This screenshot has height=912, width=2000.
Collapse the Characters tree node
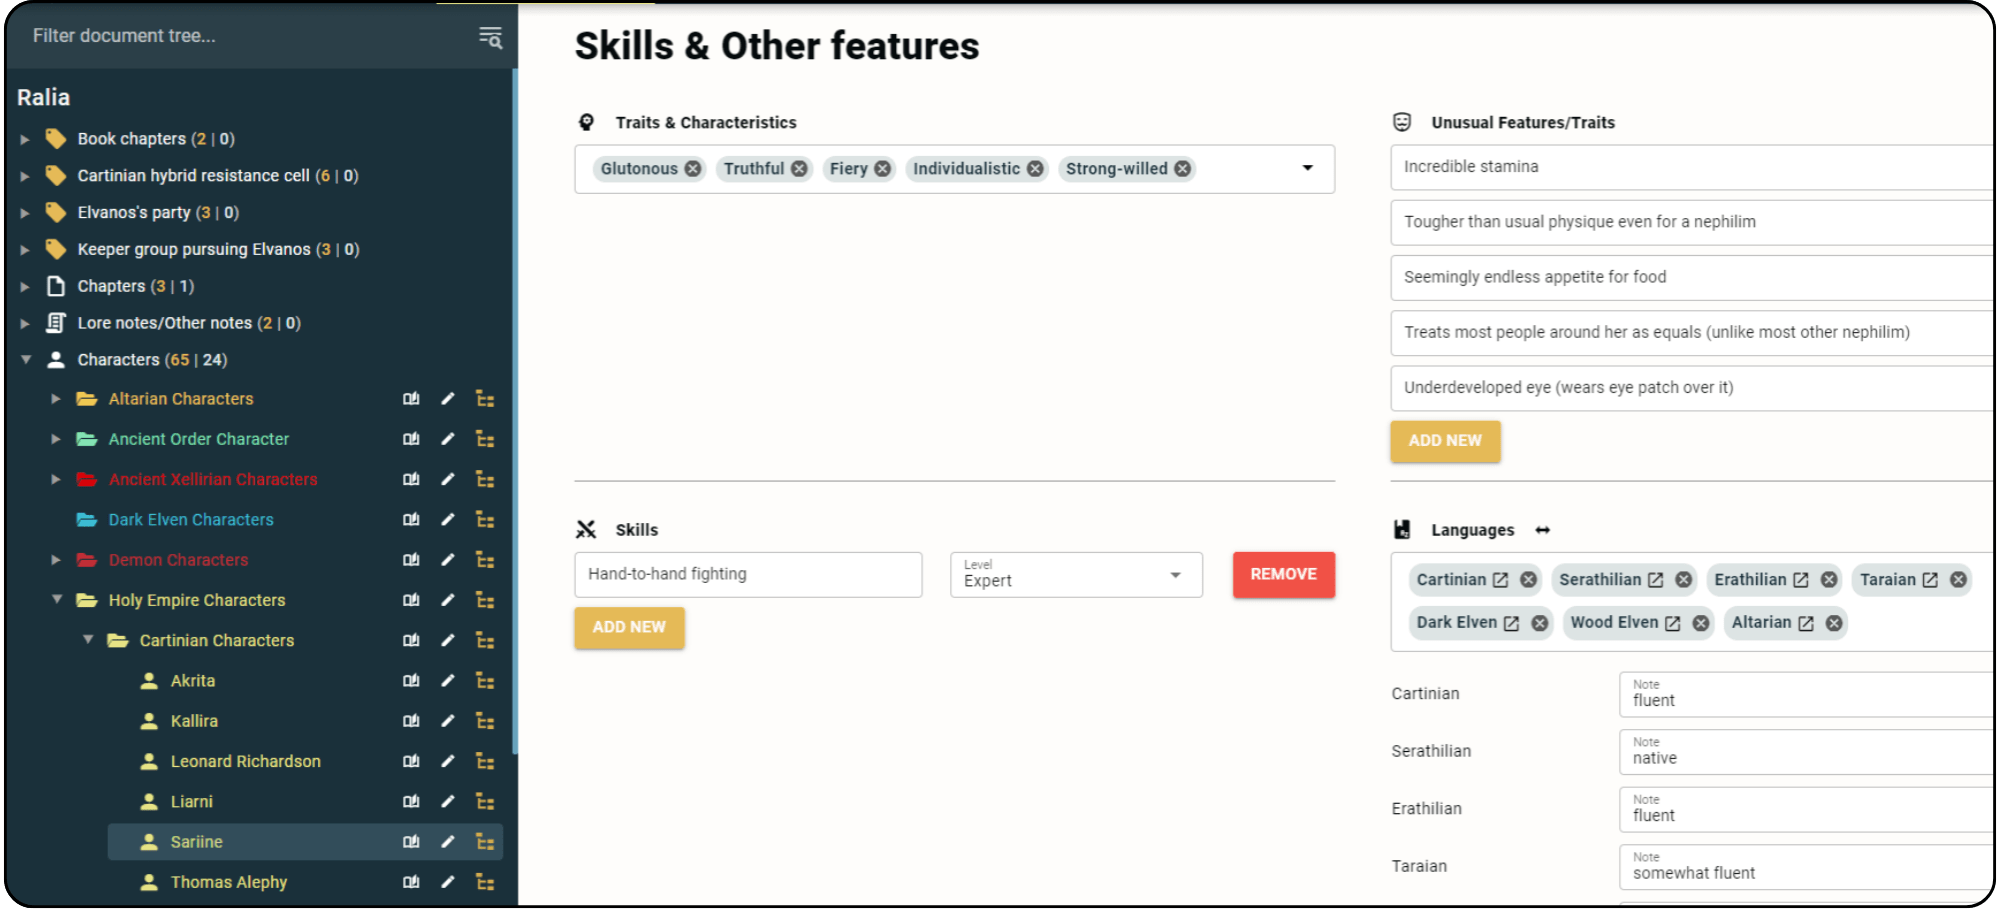(24, 359)
